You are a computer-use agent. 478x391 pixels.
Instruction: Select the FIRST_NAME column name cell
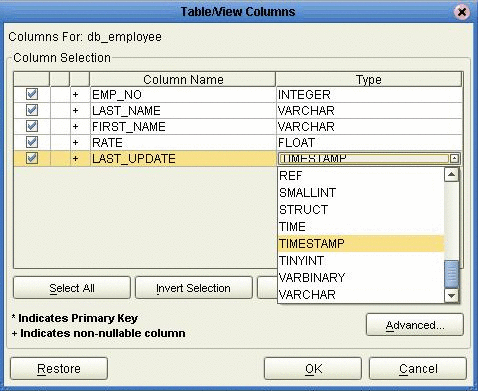(x=183, y=127)
